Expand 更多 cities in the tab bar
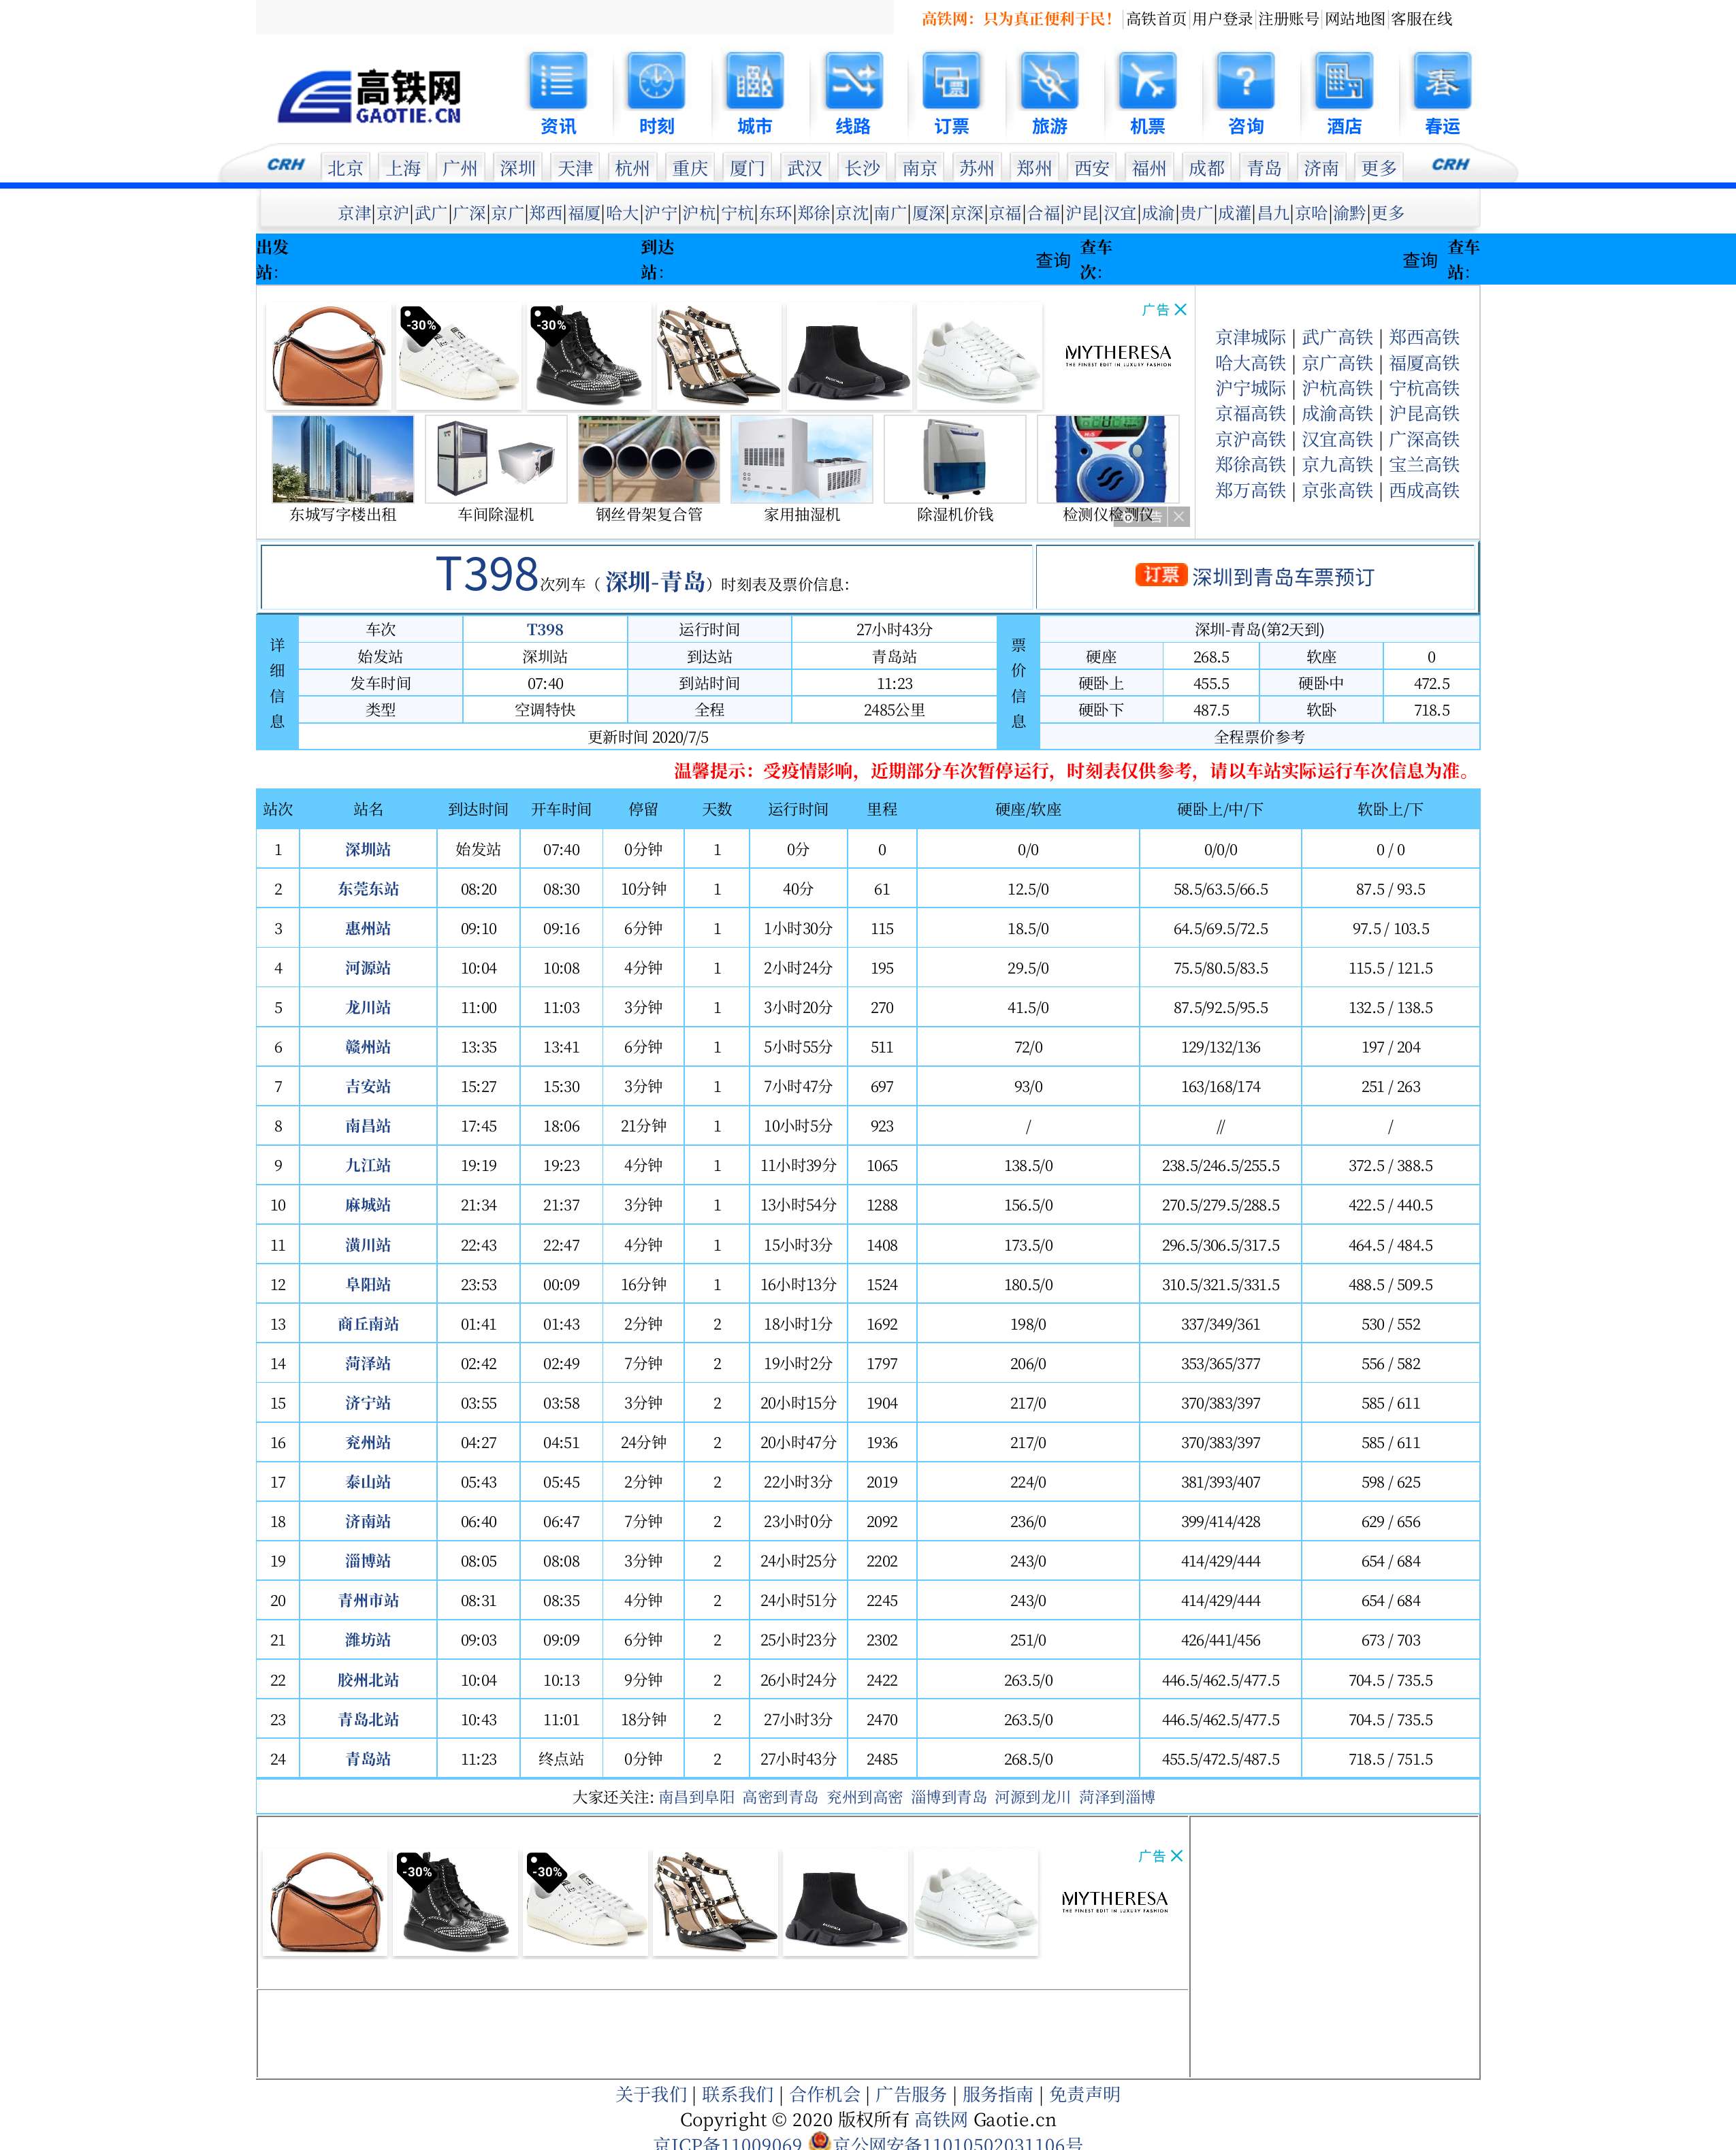This screenshot has width=1736, height=2150. pyautogui.click(x=1379, y=168)
